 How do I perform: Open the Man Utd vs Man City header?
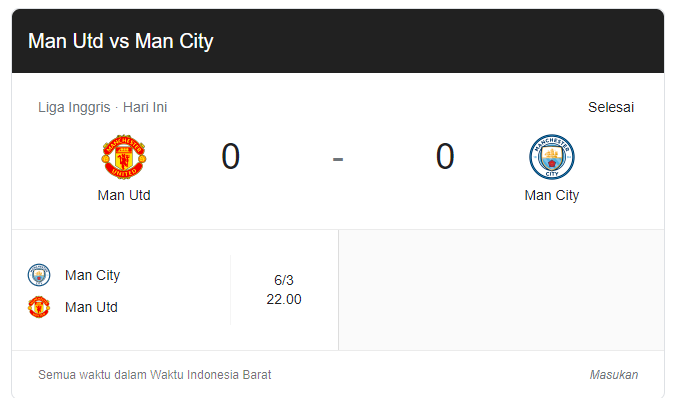point(121,41)
